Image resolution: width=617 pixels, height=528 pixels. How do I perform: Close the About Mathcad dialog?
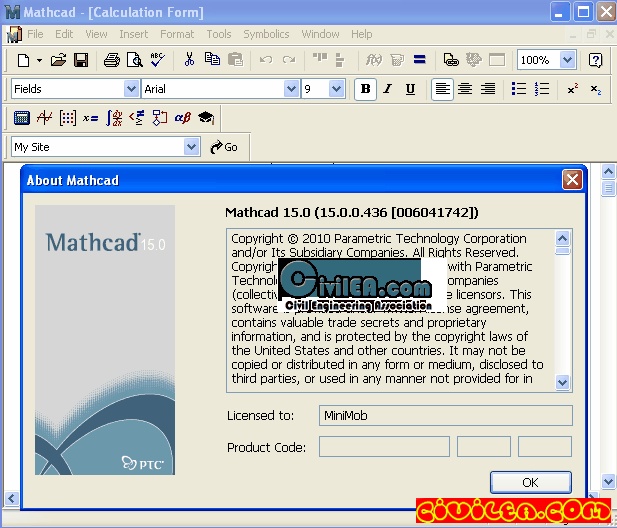(x=572, y=180)
